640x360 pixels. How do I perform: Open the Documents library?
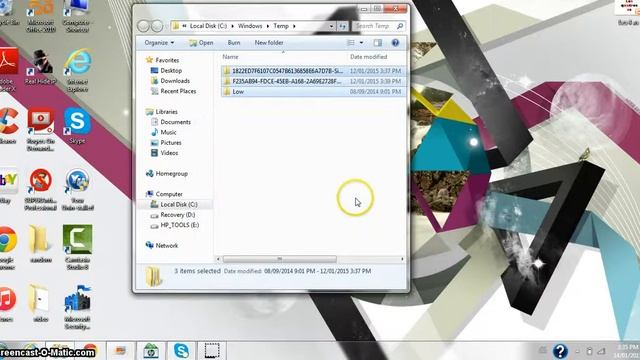[175, 122]
